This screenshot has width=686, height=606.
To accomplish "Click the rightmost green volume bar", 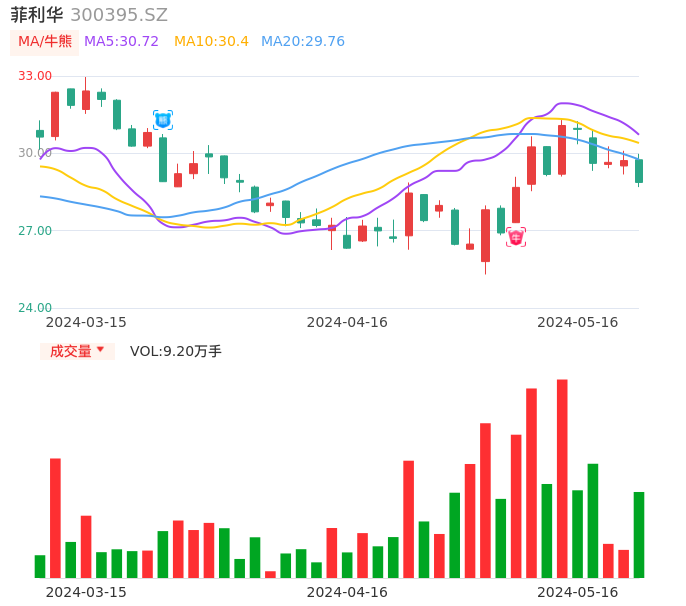I will coord(639,534).
